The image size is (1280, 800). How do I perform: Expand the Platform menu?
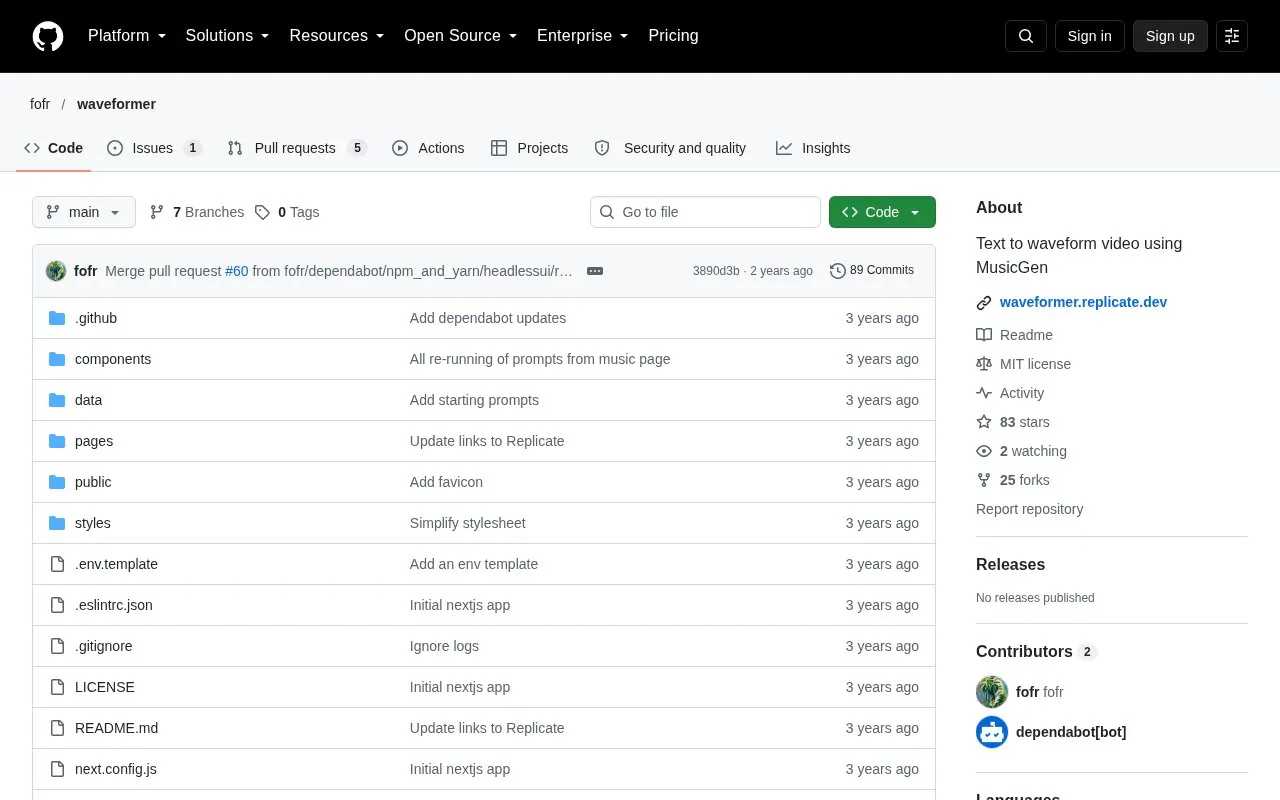point(127,36)
